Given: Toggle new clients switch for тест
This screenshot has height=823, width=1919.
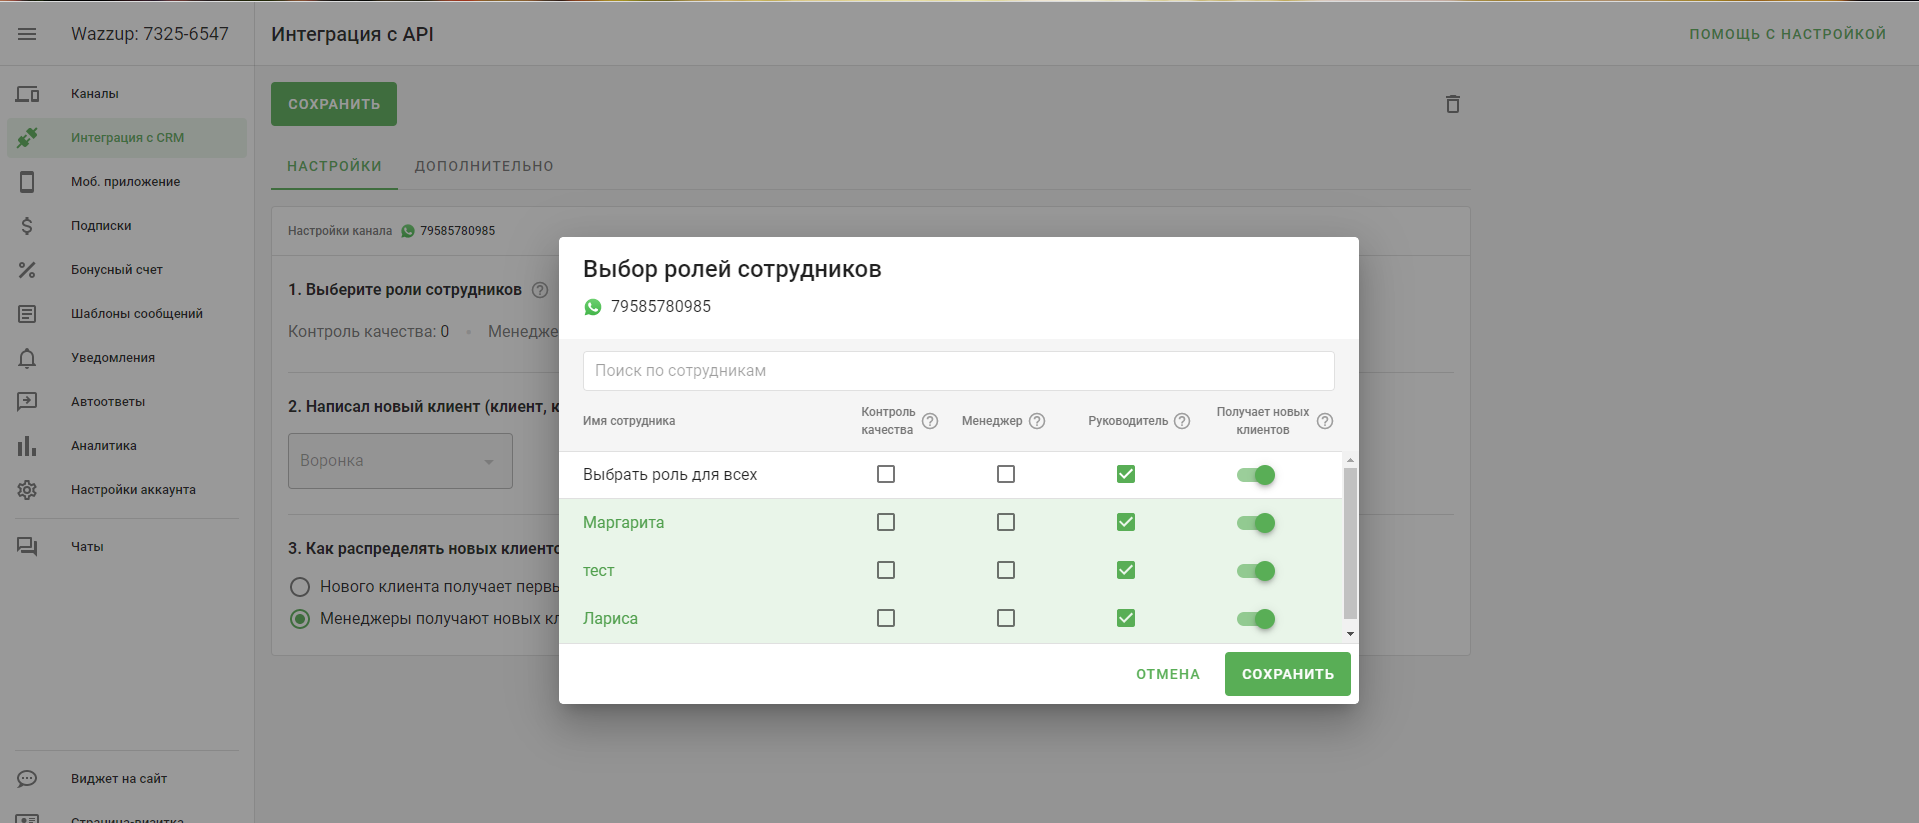Looking at the screenshot, I should (1256, 571).
